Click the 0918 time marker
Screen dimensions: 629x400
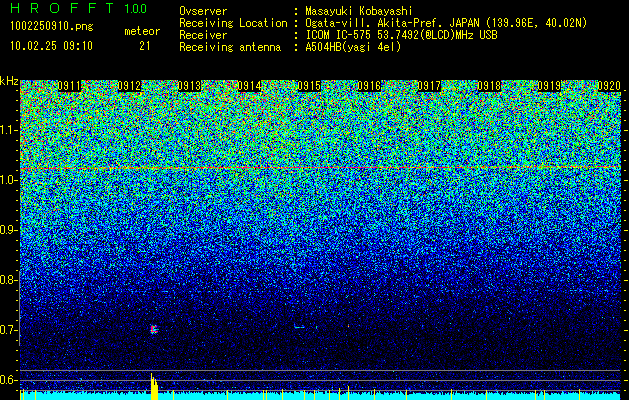pos(489,86)
